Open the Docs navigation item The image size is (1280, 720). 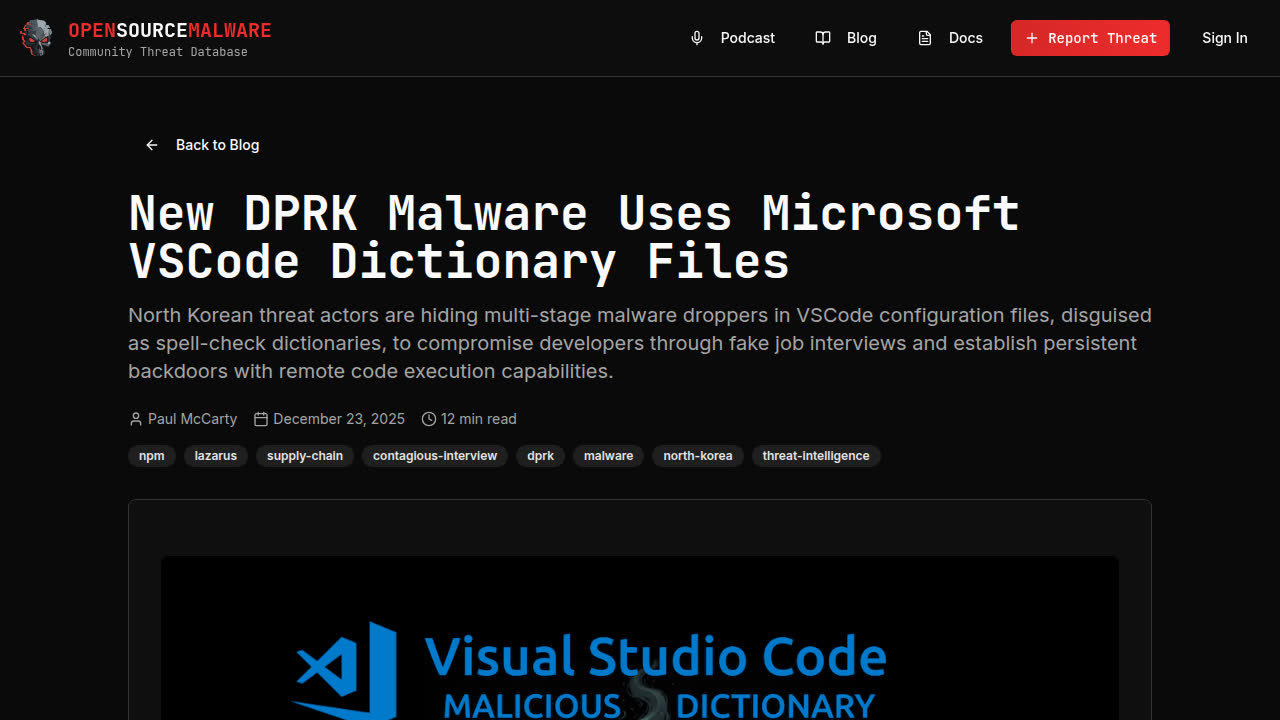(x=950, y=38)
